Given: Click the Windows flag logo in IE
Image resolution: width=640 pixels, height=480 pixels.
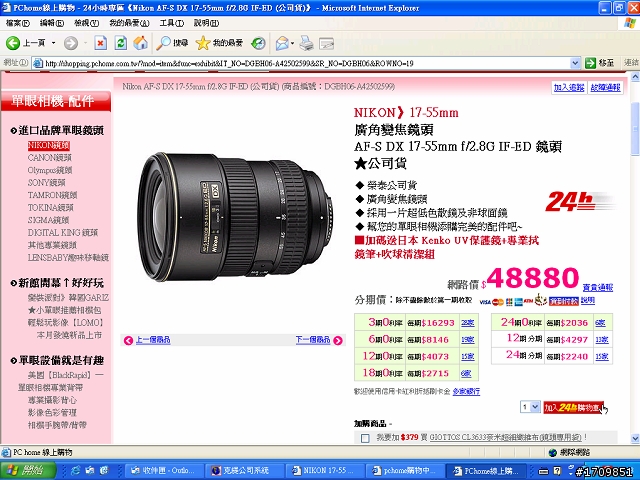Looking at the screenshot, I should pyautogui.click(x=629, y=23).
